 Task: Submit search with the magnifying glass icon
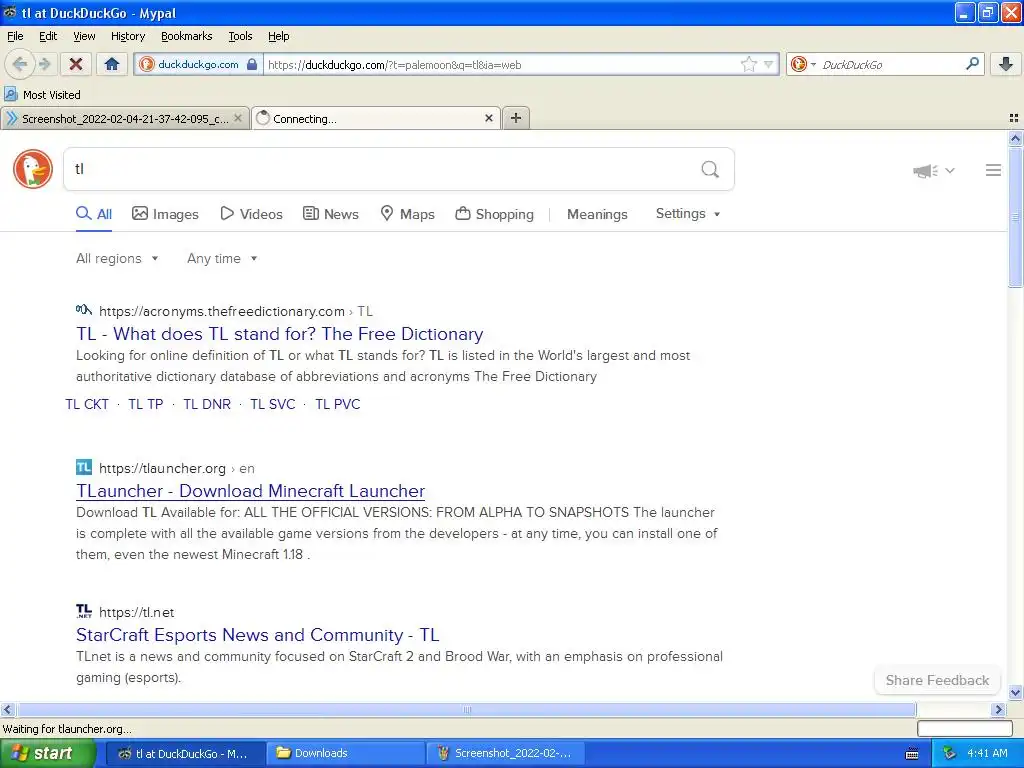click(710, 170)
